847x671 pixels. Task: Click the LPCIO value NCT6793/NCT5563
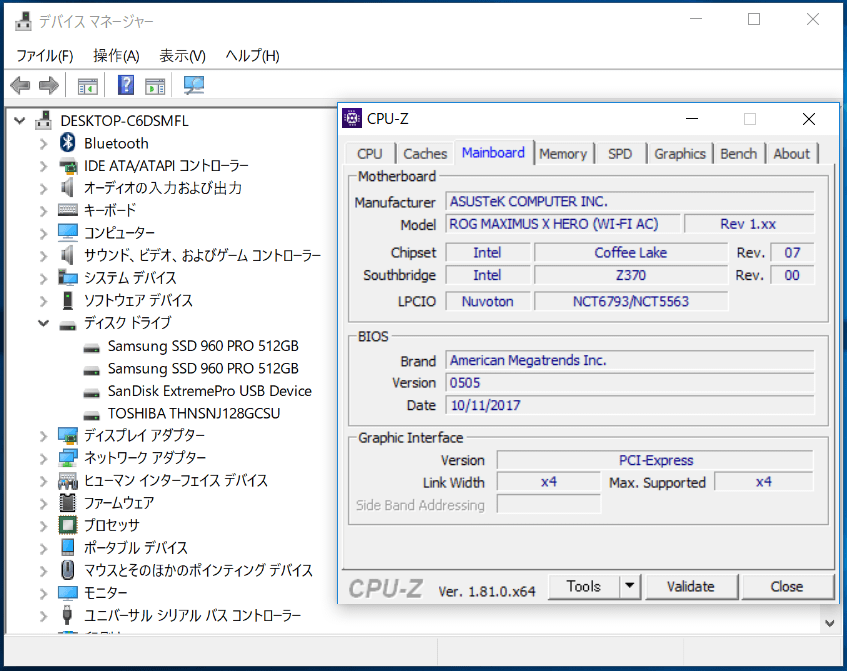coord(631,301)
